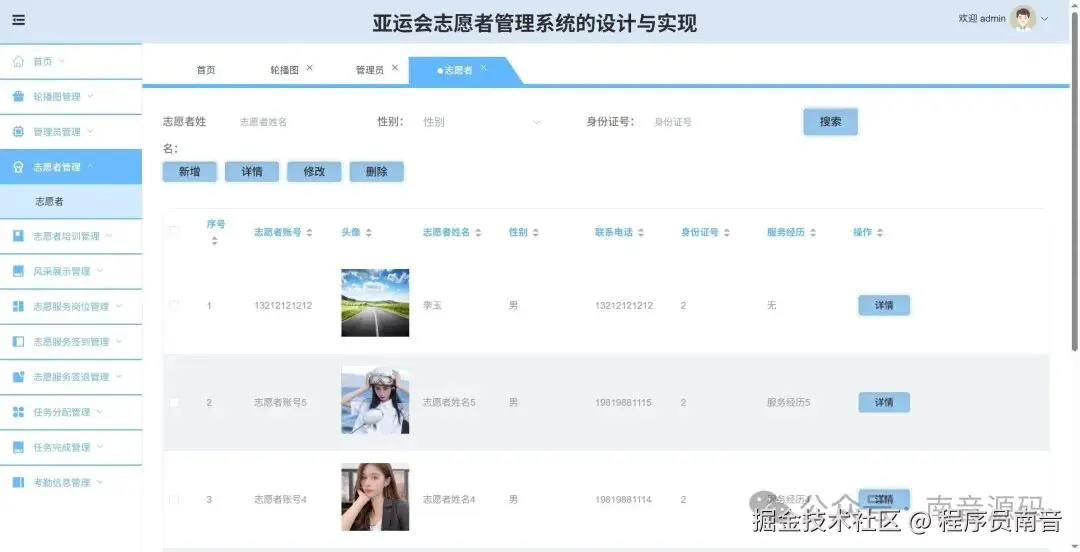
Task: Click sort arrows on 头像 column
Action: click(368, 233)
